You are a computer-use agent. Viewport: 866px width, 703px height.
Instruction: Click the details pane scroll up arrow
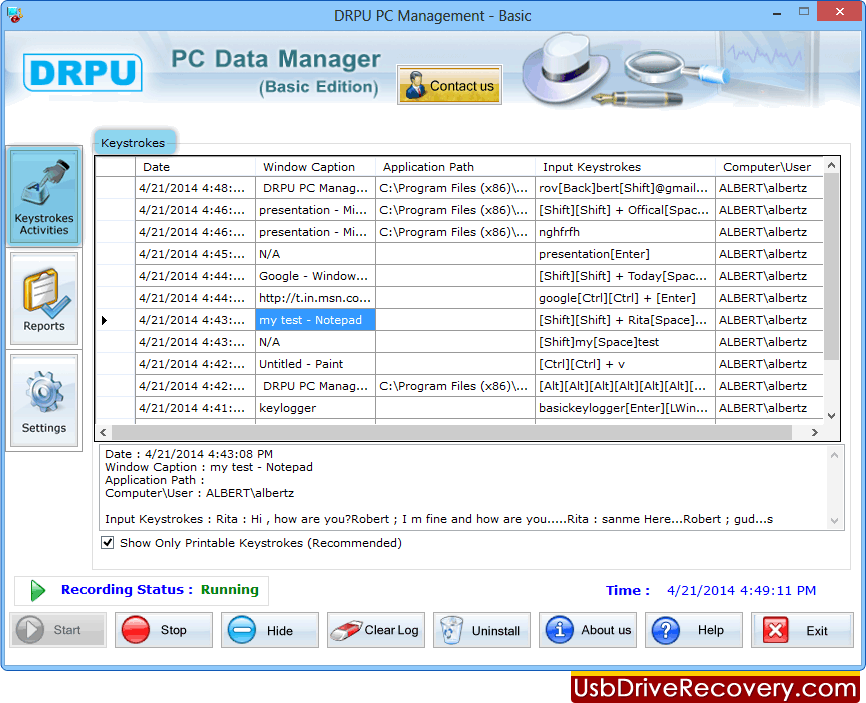pyautogui.click(x=835, y=455)
